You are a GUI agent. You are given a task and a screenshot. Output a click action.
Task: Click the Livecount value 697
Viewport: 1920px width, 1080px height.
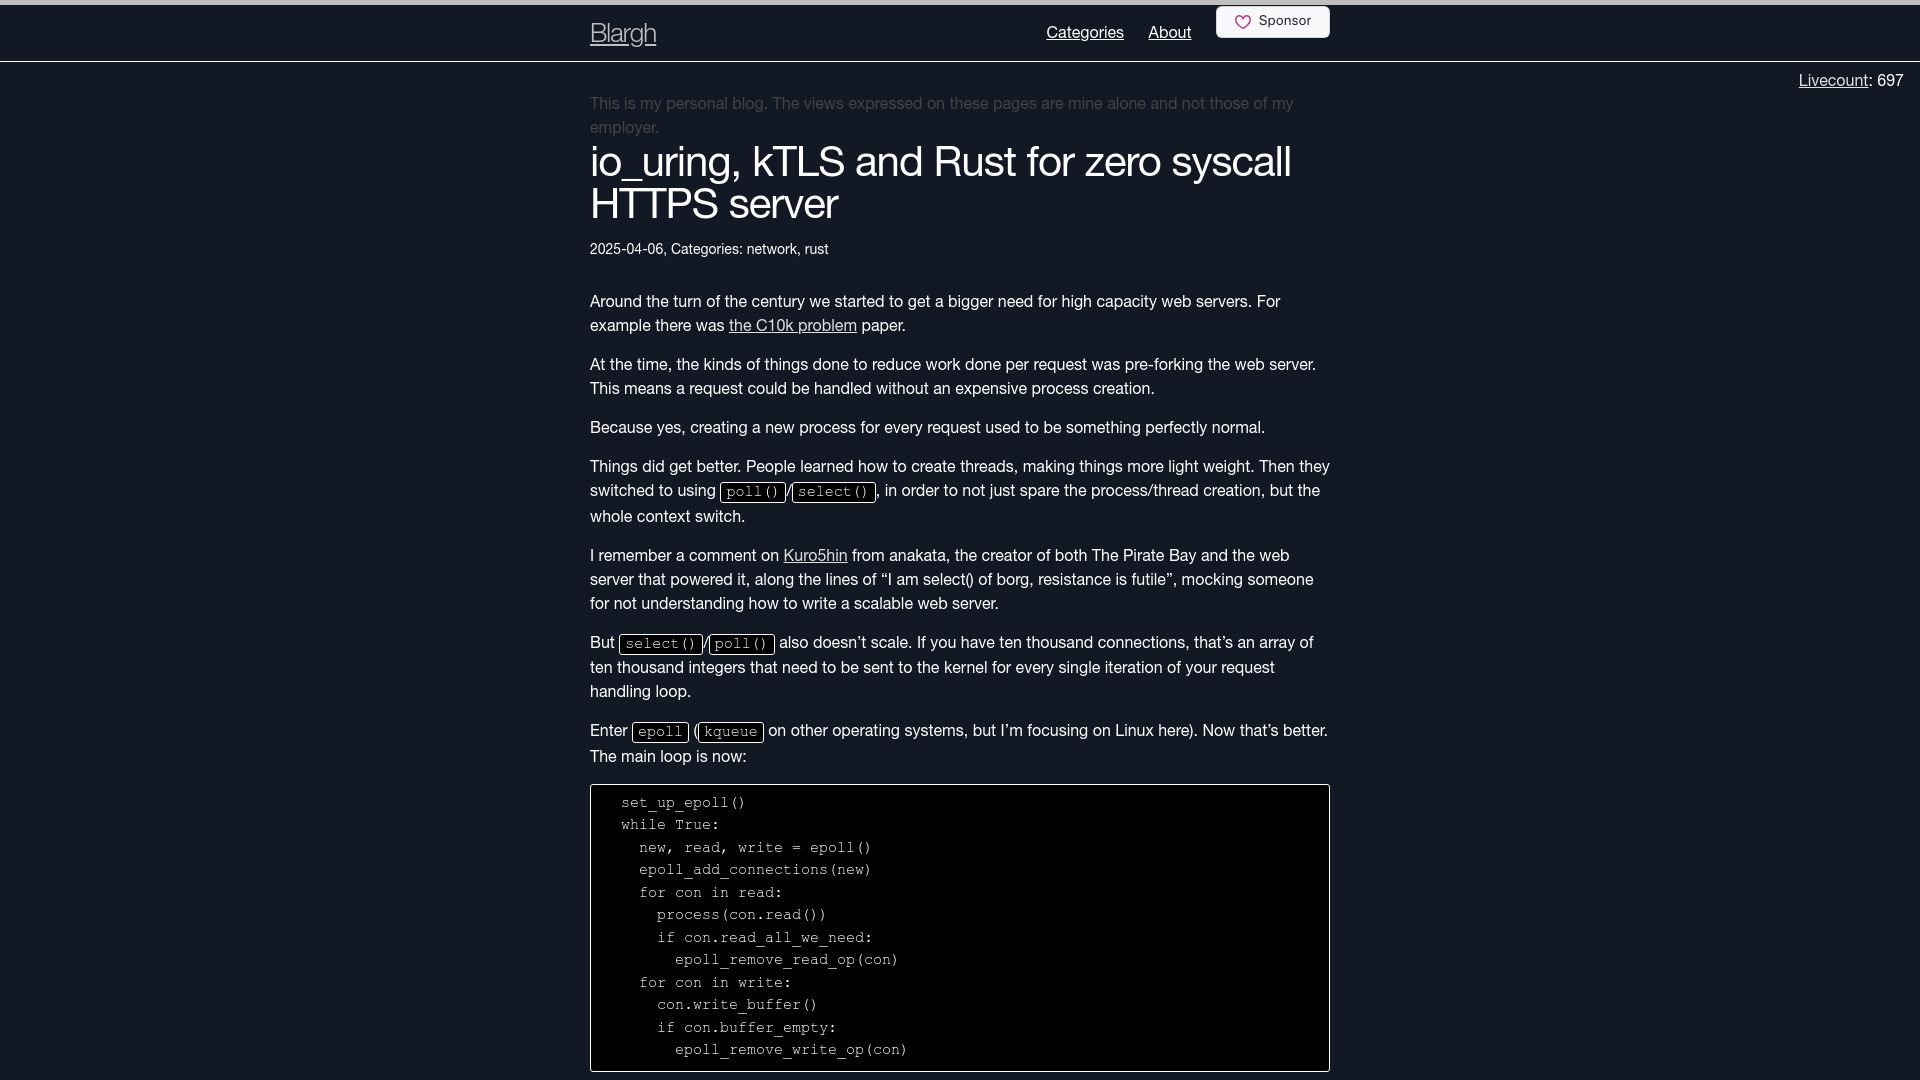click(x=1890, y=81)
